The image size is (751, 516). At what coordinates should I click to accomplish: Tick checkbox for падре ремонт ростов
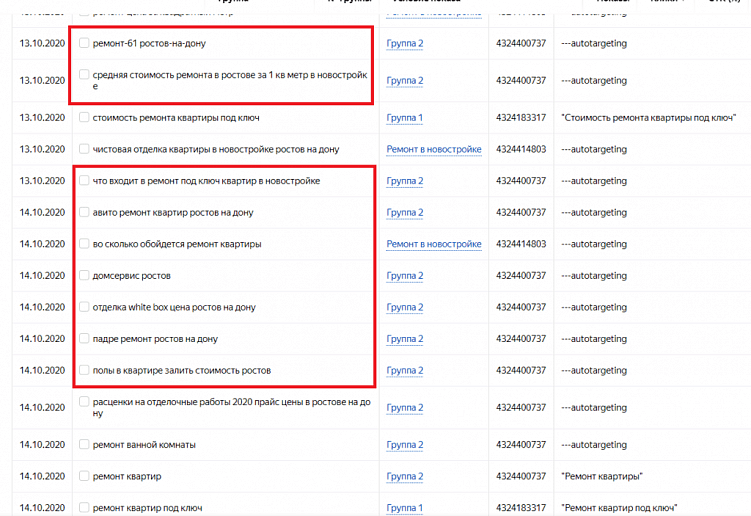pos(84,338)
